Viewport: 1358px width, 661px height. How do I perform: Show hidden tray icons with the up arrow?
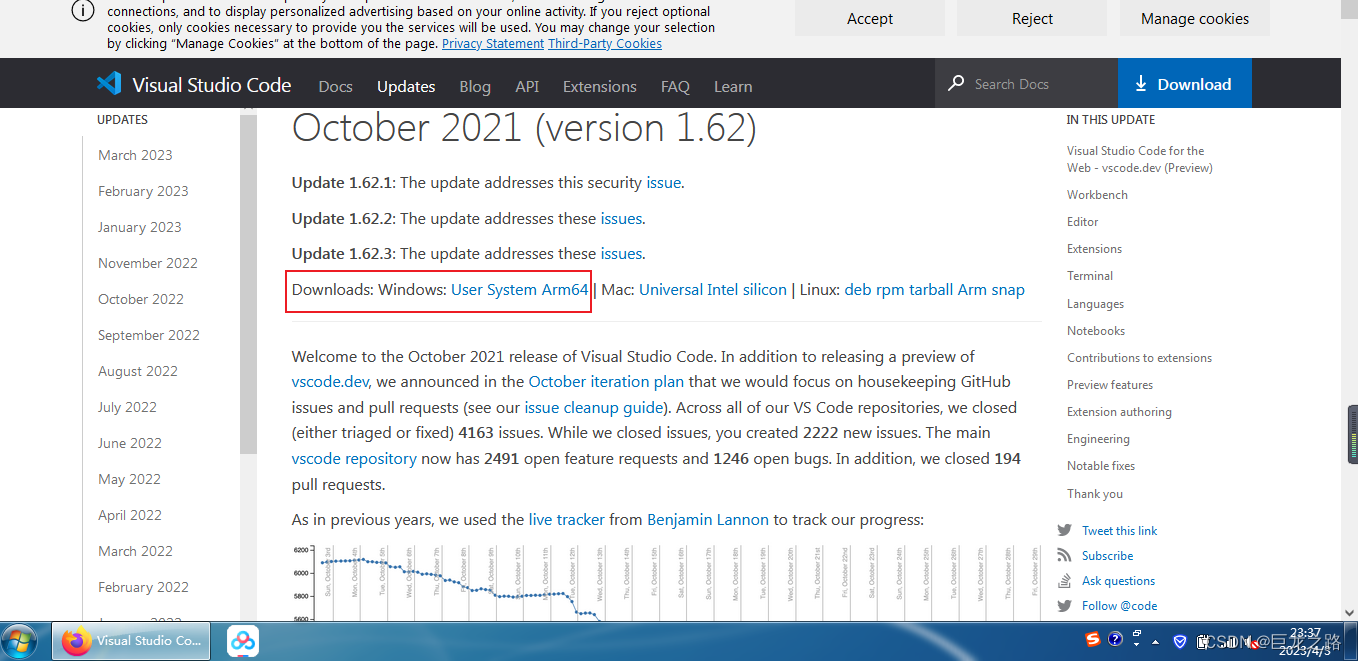[1156, 641]
